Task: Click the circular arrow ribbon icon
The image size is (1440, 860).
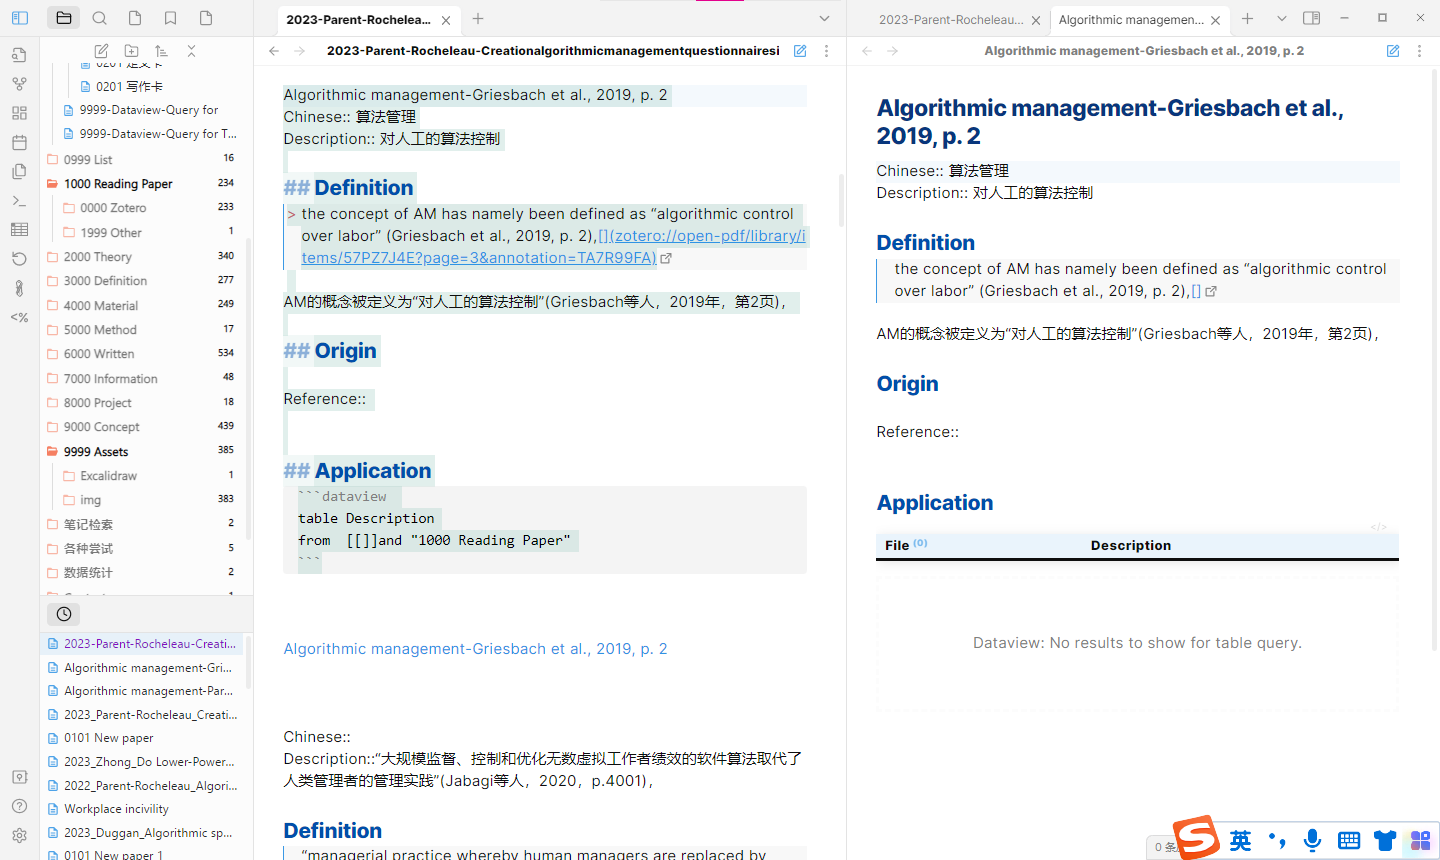Action: 19,259
